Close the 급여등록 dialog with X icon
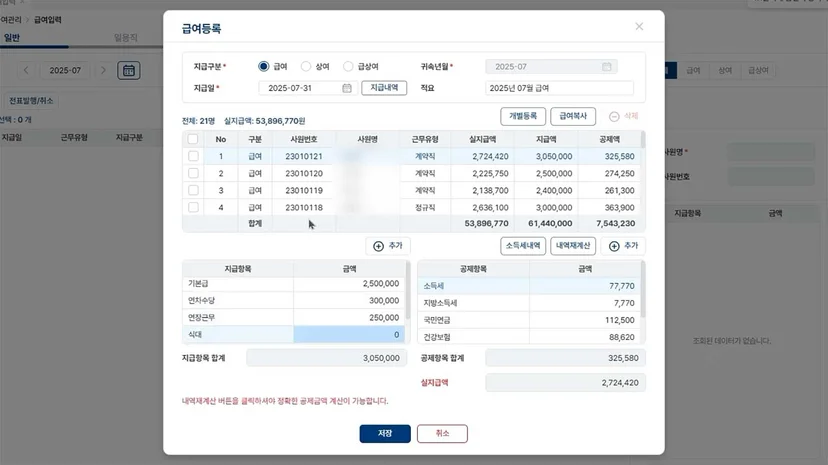 click(639, 26)
